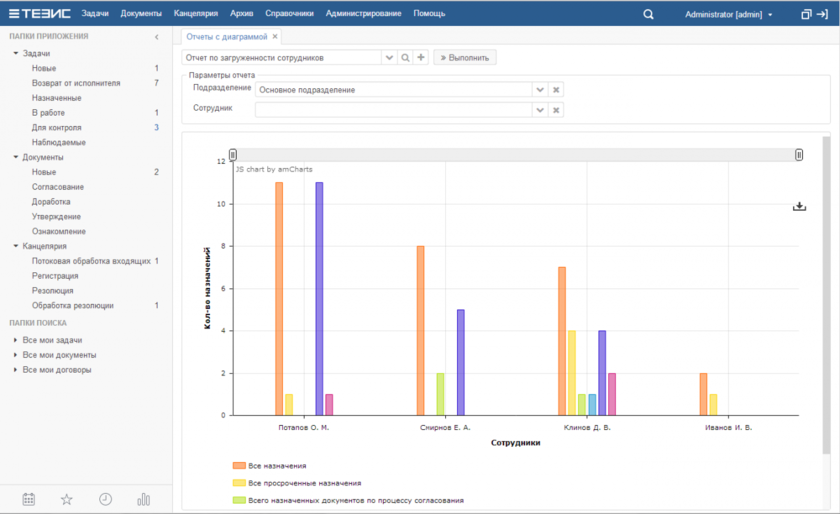The height and width of the screenshot is (514, 840).
Task: Open the Справочники menu
Action: tap(289, 14)
